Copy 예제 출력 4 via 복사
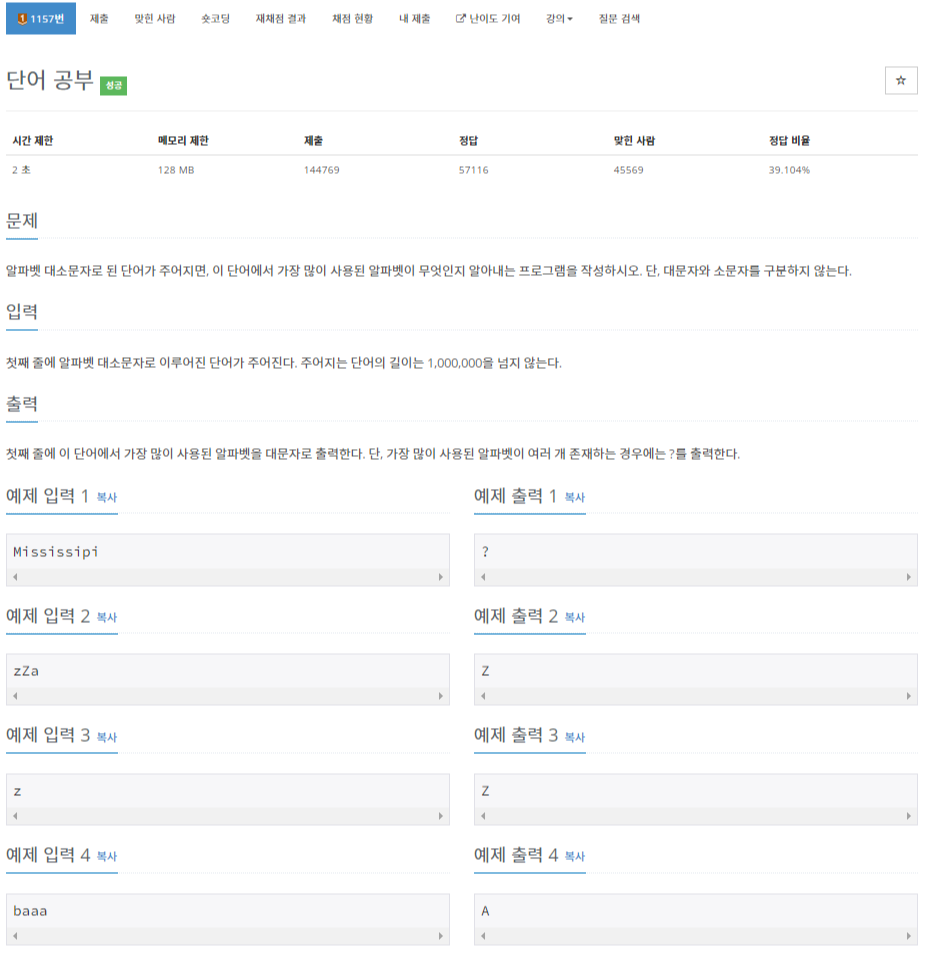Screen dimensions: 925x958 pyautogui.click(x=575, y=856)
